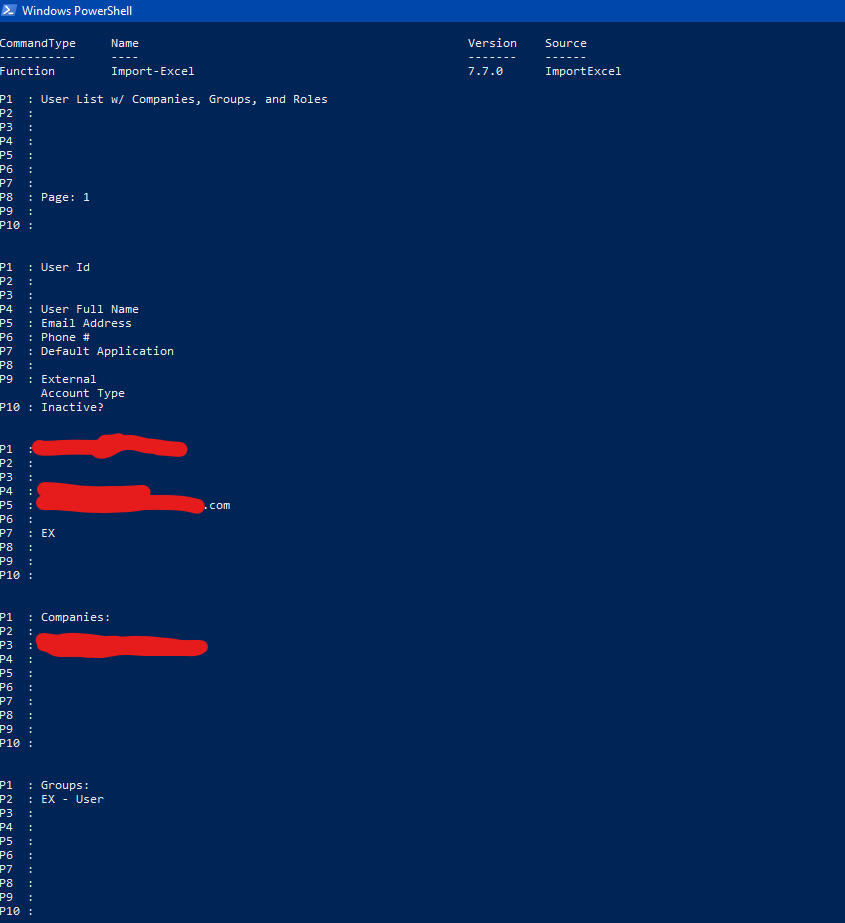
Task: Select the Companies: section heading
Action: [x=75, y=617]
